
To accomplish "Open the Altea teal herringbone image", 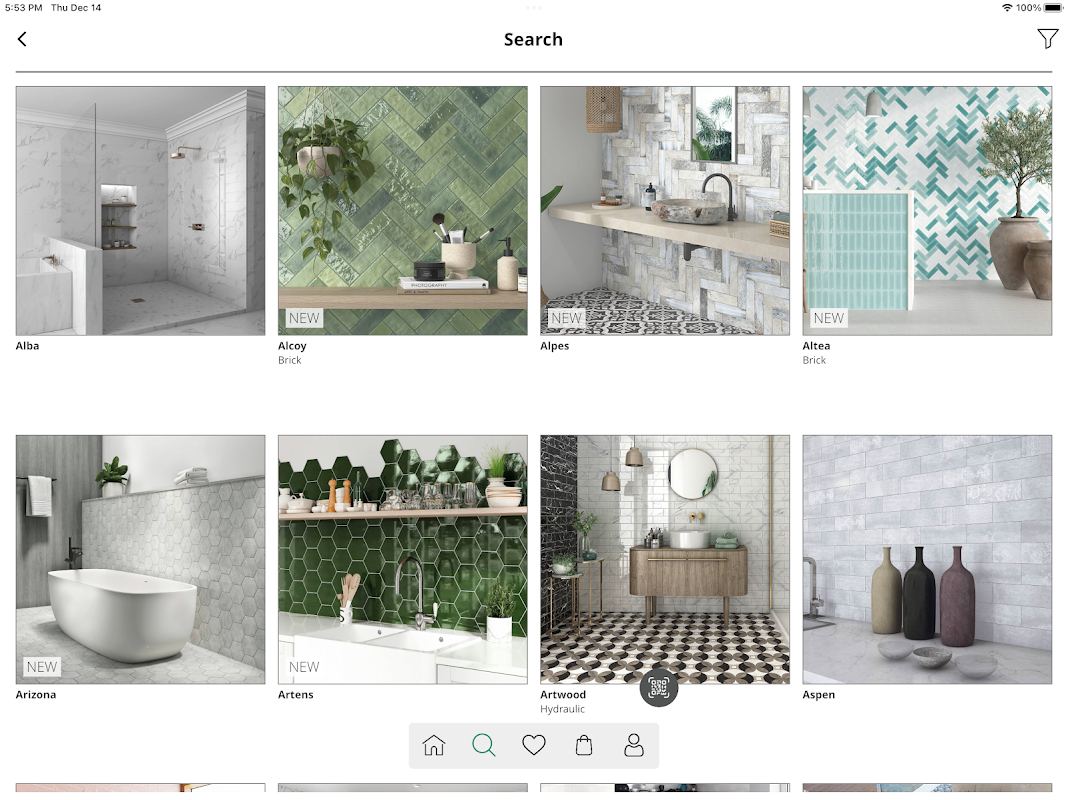I will 927,210.
